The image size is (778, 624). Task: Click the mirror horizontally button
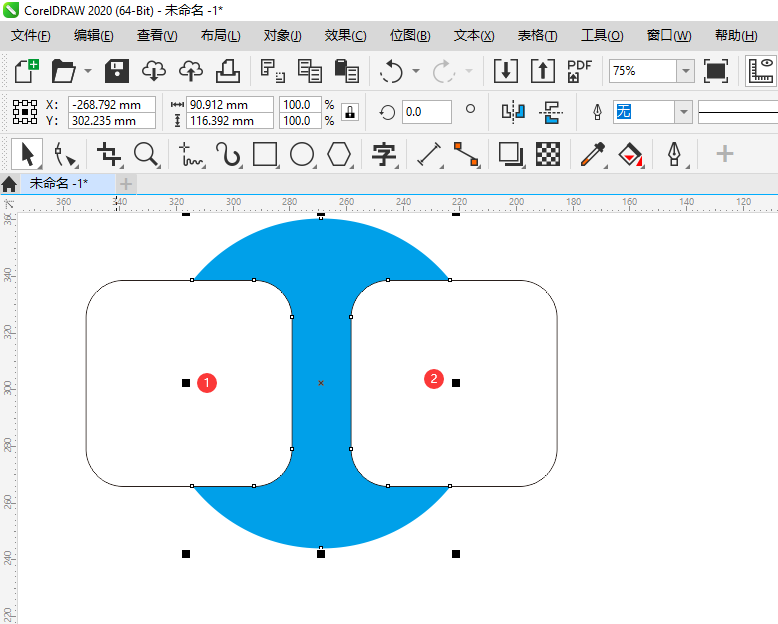tap(513, 111)
